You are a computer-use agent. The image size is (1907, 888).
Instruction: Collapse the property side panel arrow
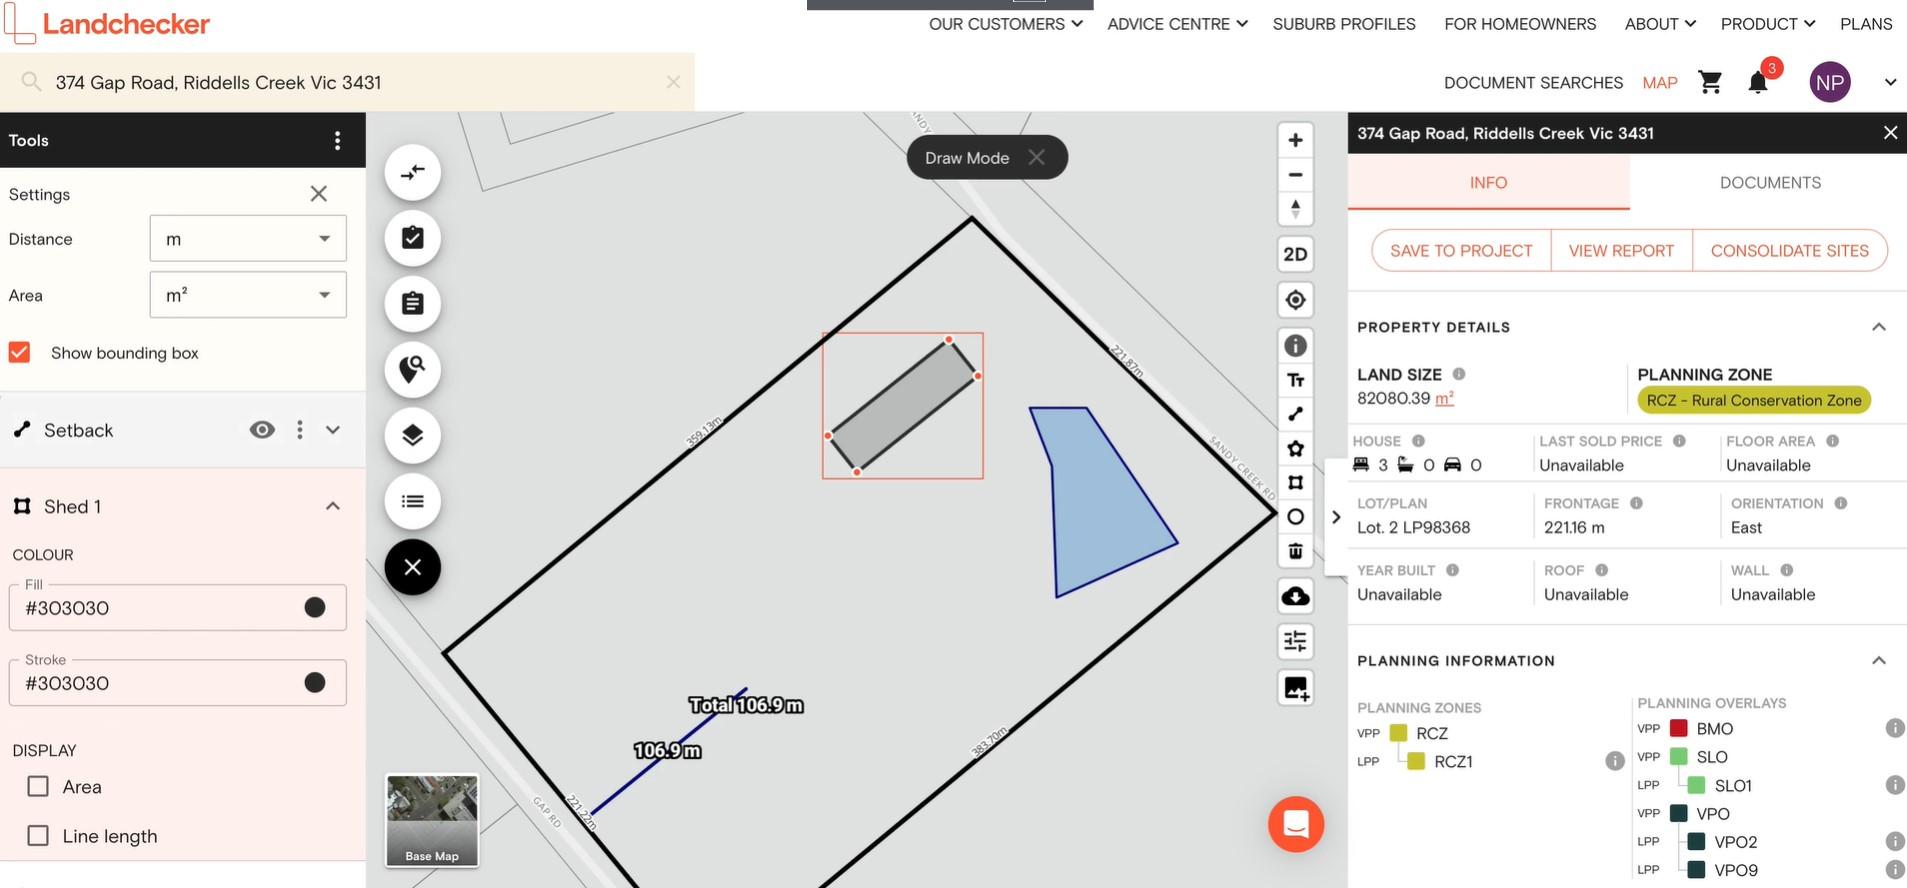point(1336,517)
